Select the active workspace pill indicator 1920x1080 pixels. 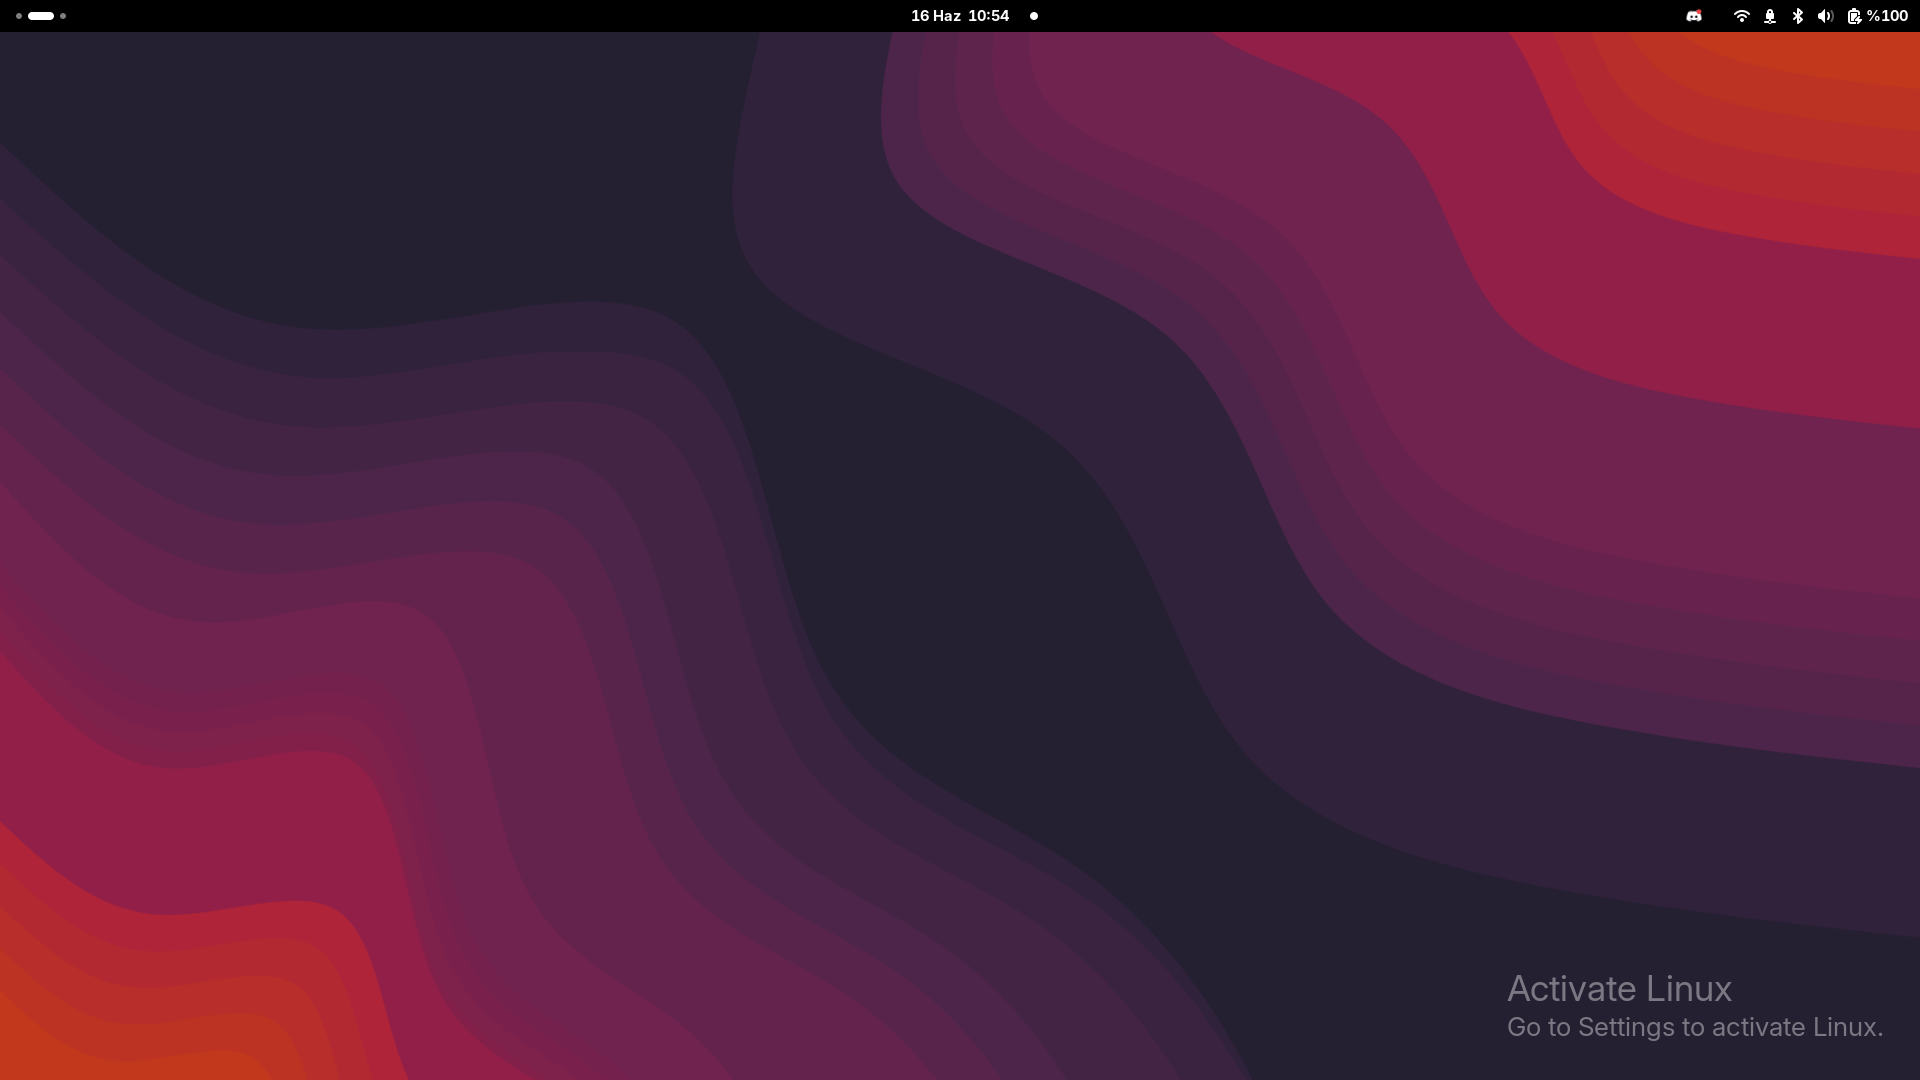click(x=41, y=16)
